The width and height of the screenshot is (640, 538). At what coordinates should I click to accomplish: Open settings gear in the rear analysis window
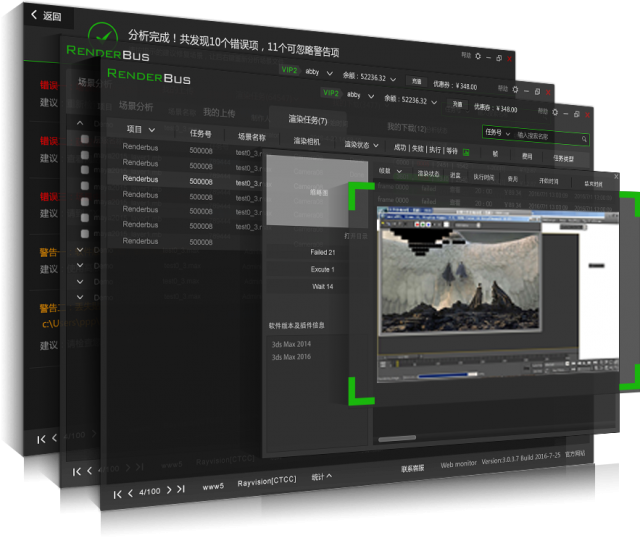tap(478, 56)
